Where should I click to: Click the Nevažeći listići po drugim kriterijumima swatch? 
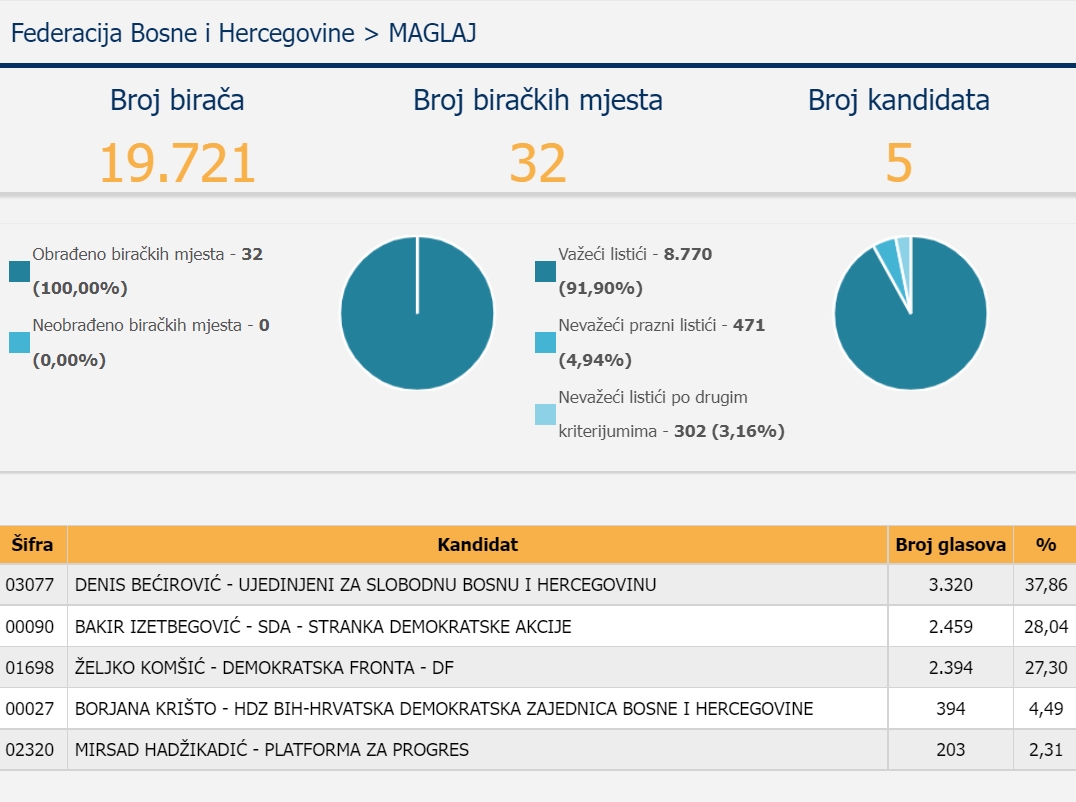(x=545, y=414)
